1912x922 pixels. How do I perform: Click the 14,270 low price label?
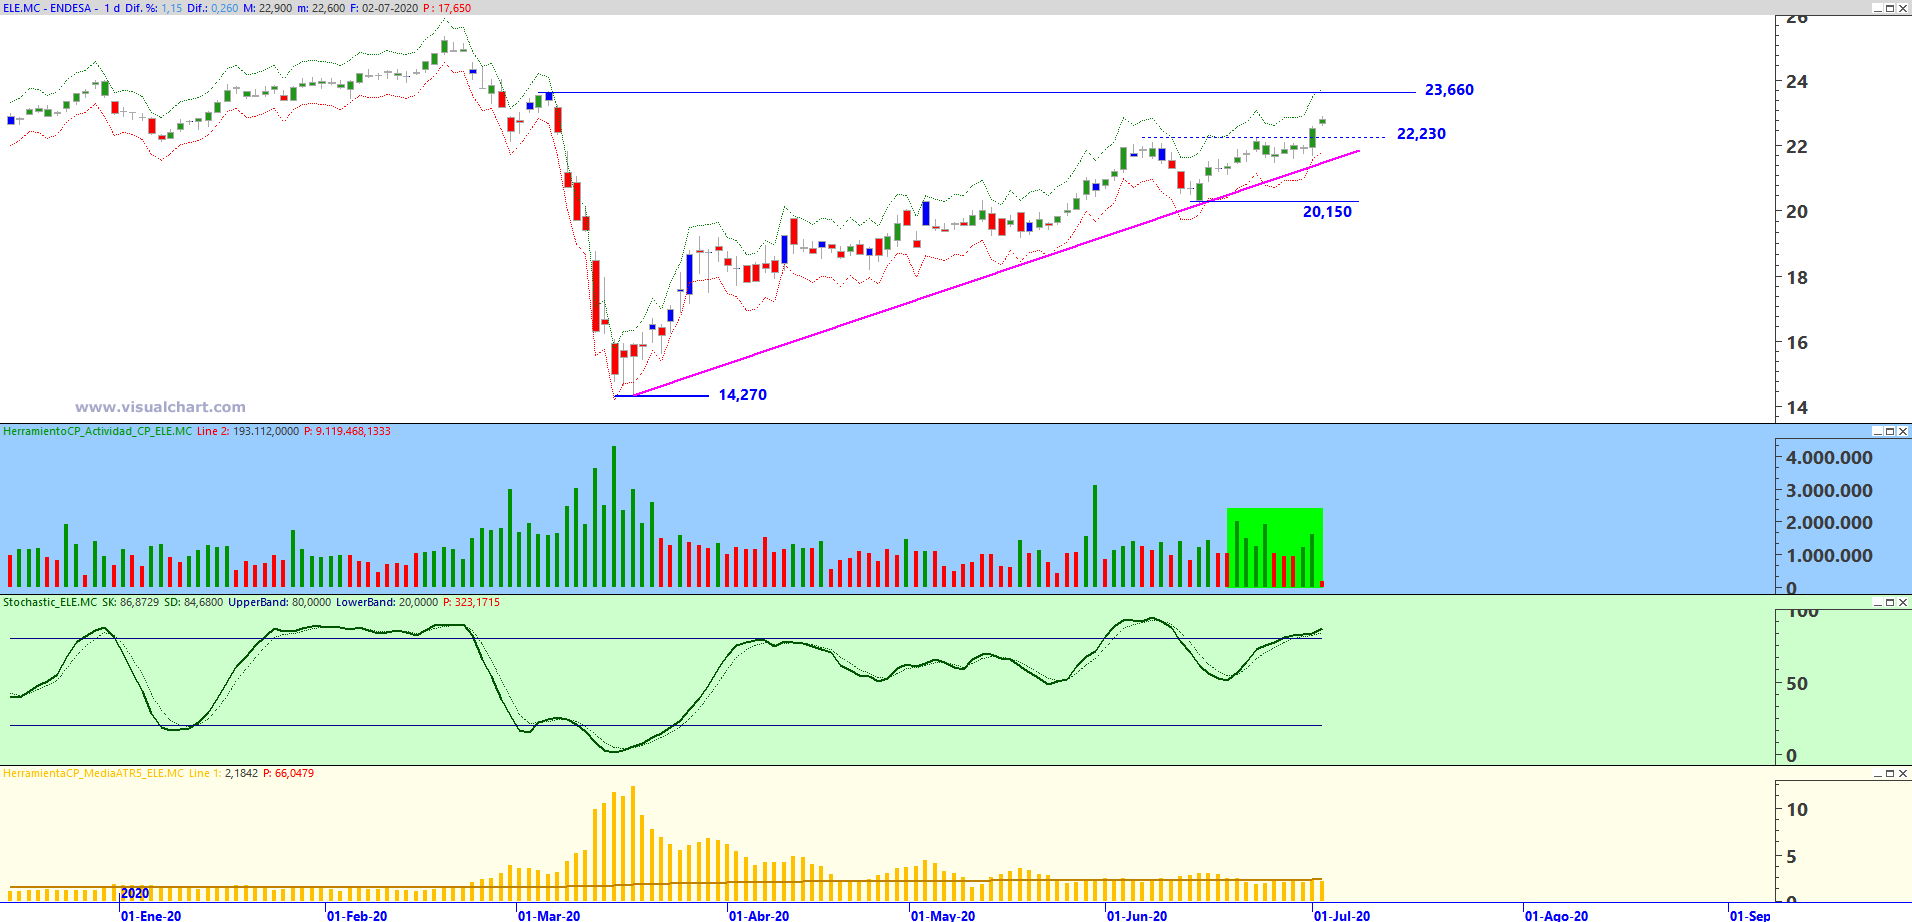742,395
